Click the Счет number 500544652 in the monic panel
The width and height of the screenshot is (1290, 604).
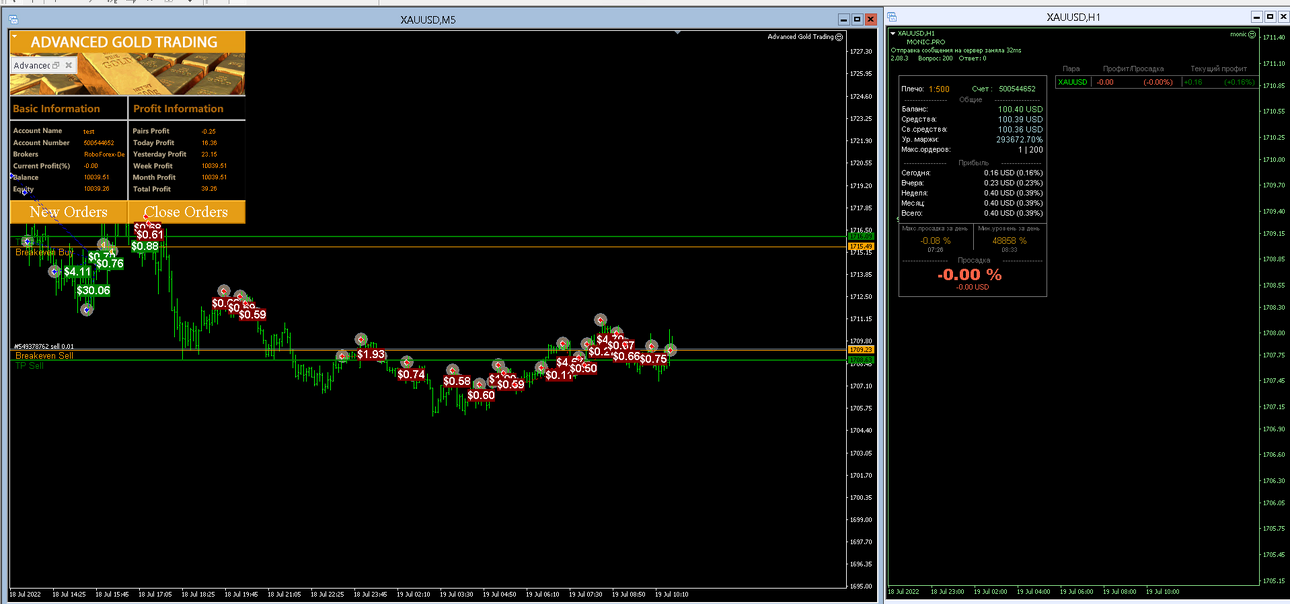[1018, 89]
